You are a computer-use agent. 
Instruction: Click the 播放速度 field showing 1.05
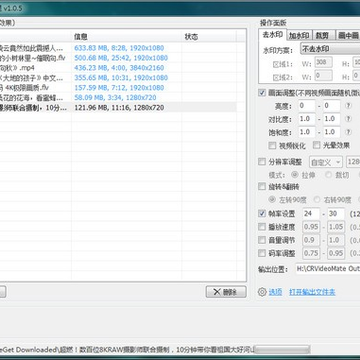click(336, 227)
